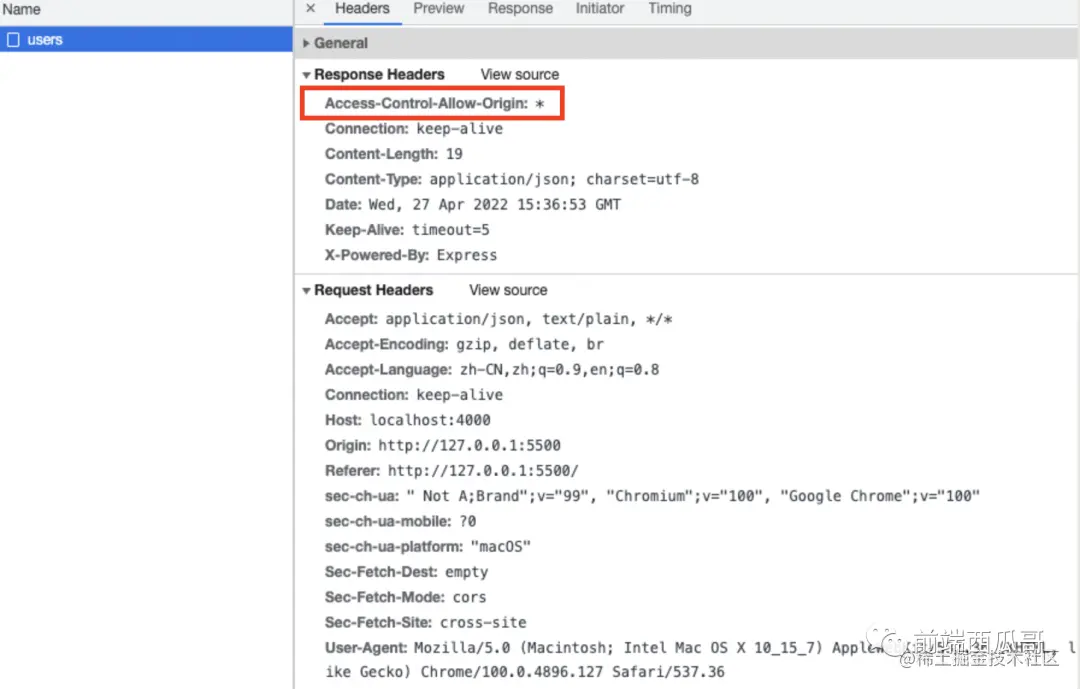Viewport: 1080px width, 689px height.
Task: Click the Keep-Alive: timeout=5 line
Action: [x=407, y=229]
